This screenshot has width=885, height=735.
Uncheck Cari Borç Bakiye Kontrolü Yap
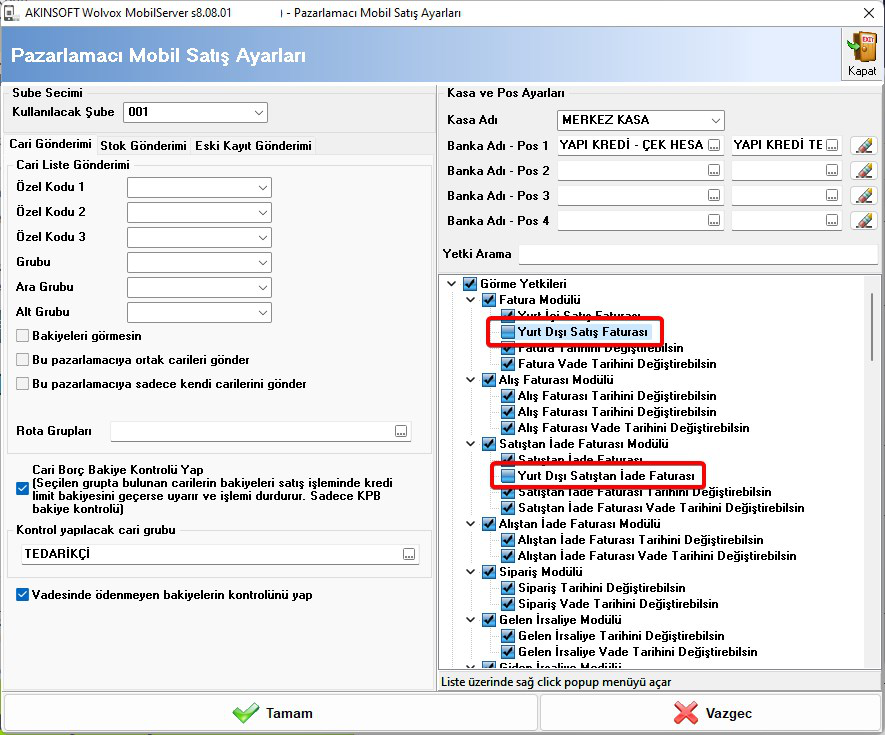(23, 488)
